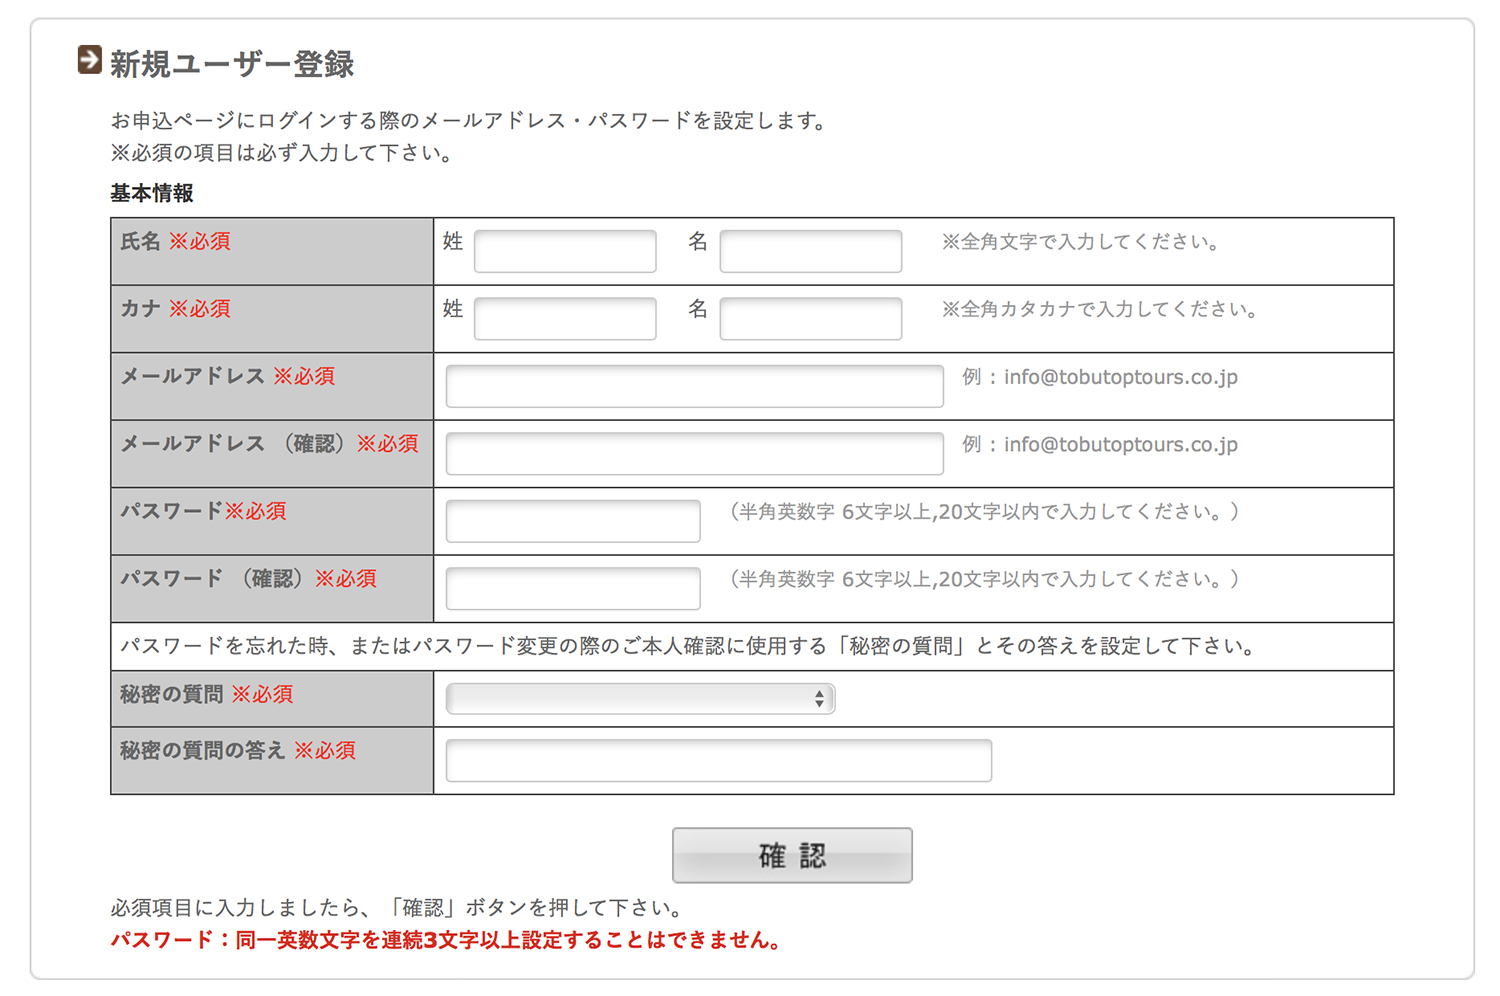The width and height of the screenshot is (1500, 996).
Task: Click into the カナ 名 text box
Action: coord(810,318)
